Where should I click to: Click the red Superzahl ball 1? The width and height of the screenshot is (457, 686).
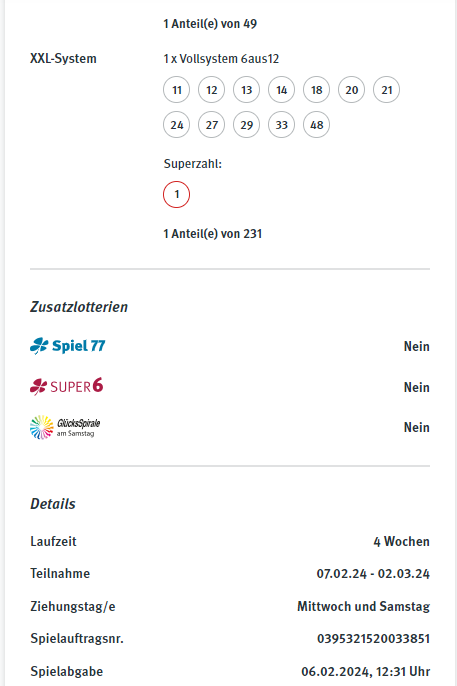(177, 194)
